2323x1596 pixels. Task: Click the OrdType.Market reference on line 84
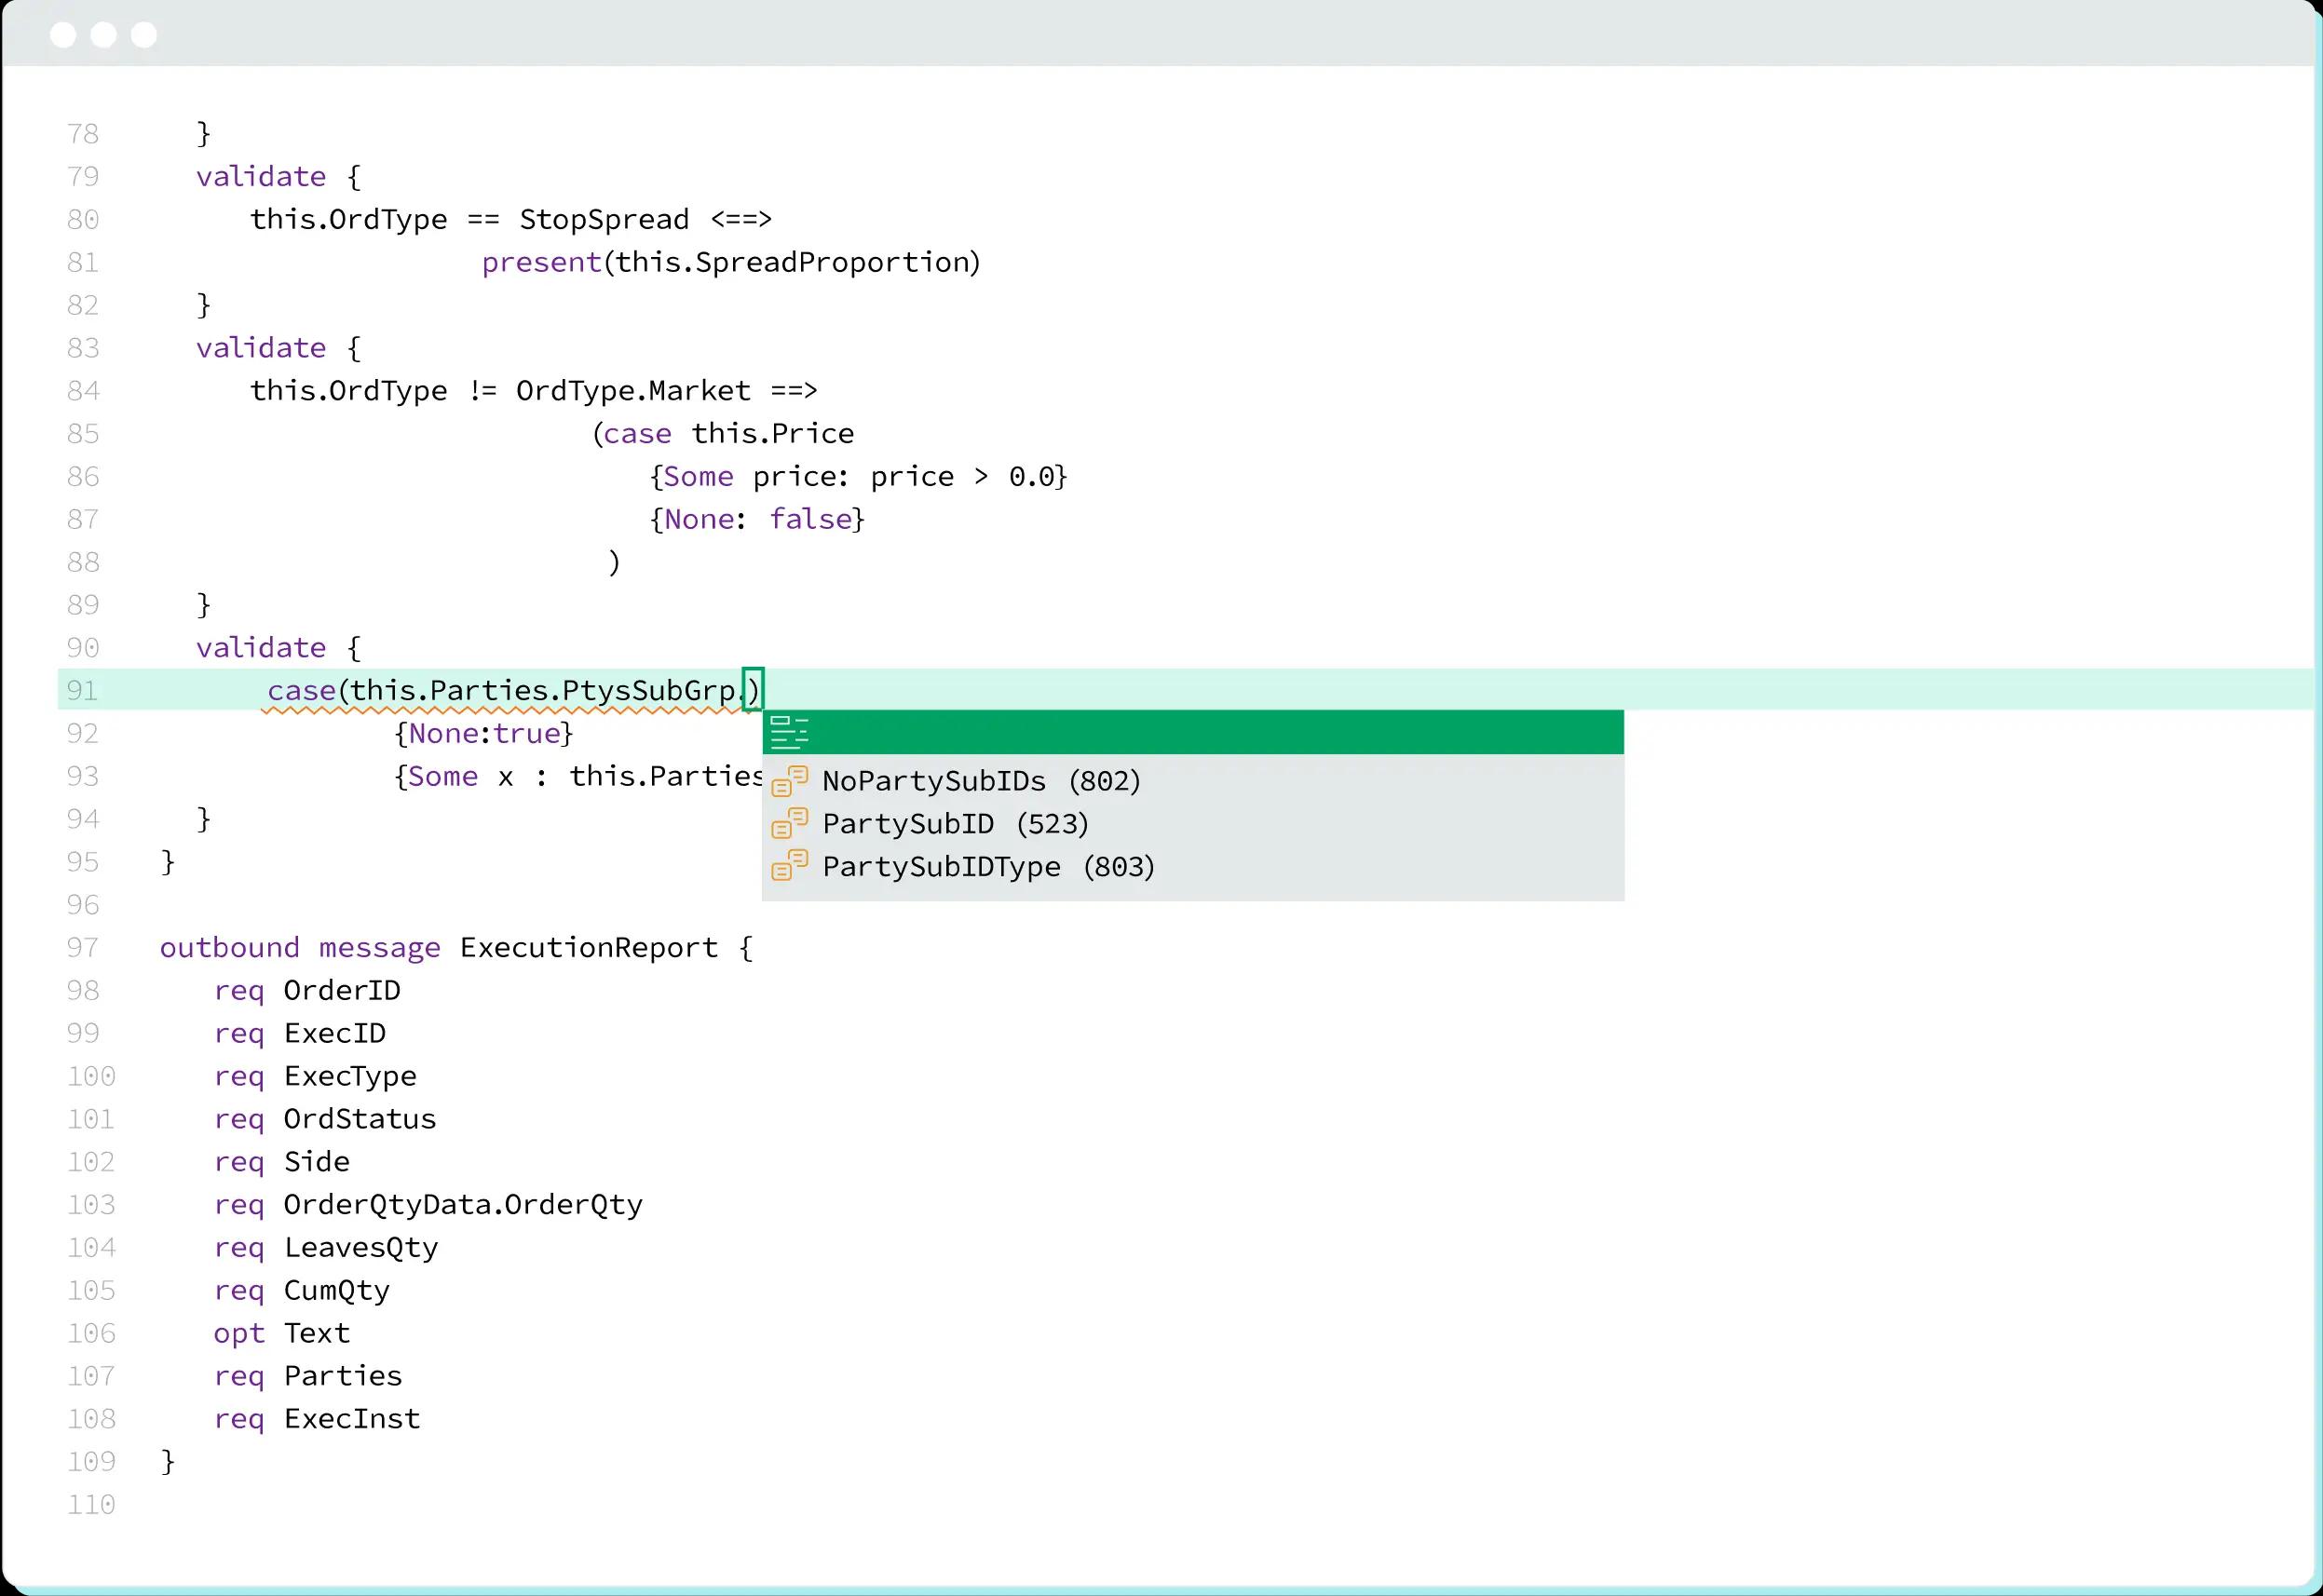click(633, 390)
